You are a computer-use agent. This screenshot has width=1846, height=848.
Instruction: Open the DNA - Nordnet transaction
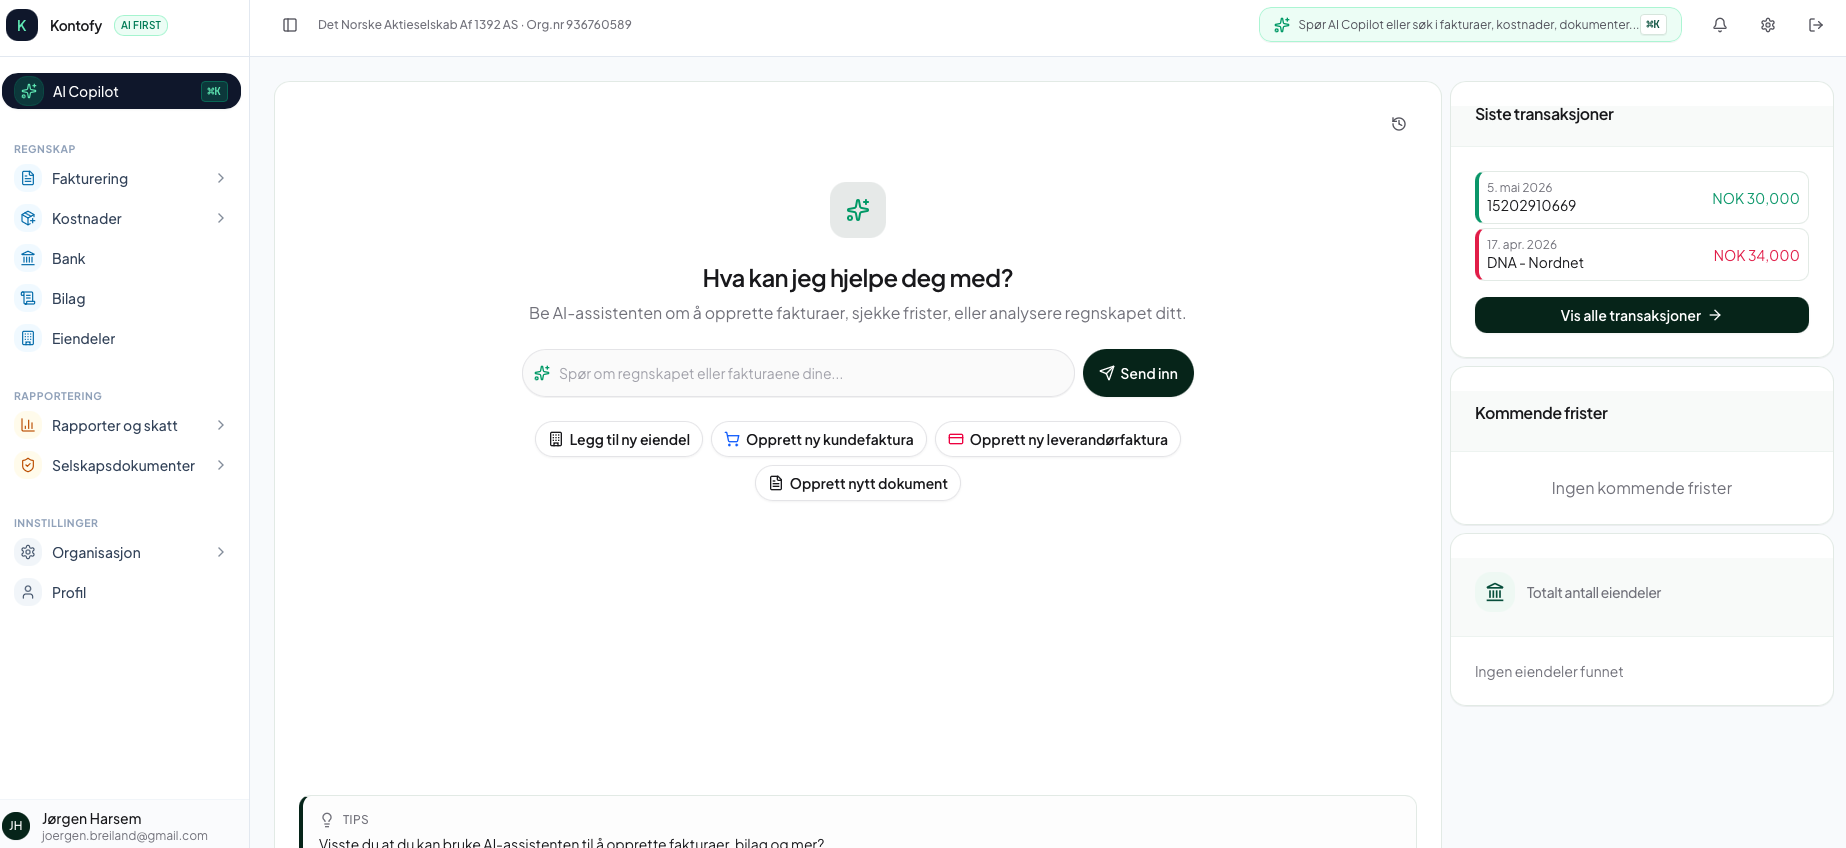click(1642, 254)
